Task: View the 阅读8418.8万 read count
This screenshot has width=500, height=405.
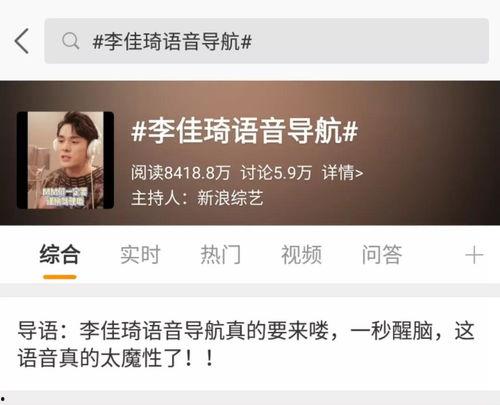Action: click(x=180, y=173)
